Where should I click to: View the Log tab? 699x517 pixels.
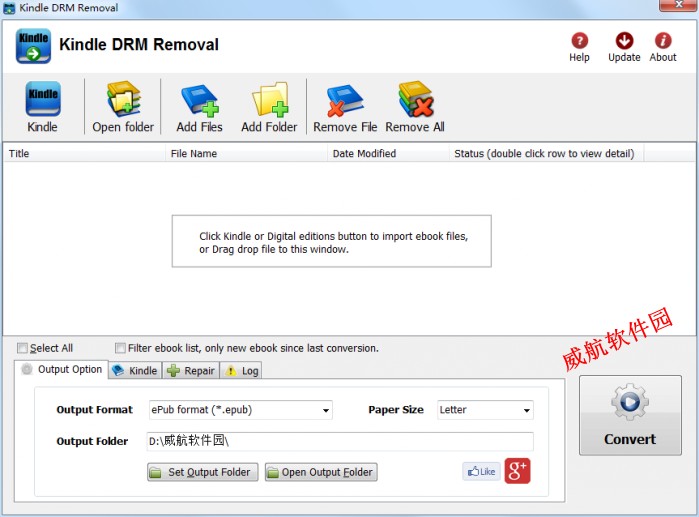[x=241, y=370]
